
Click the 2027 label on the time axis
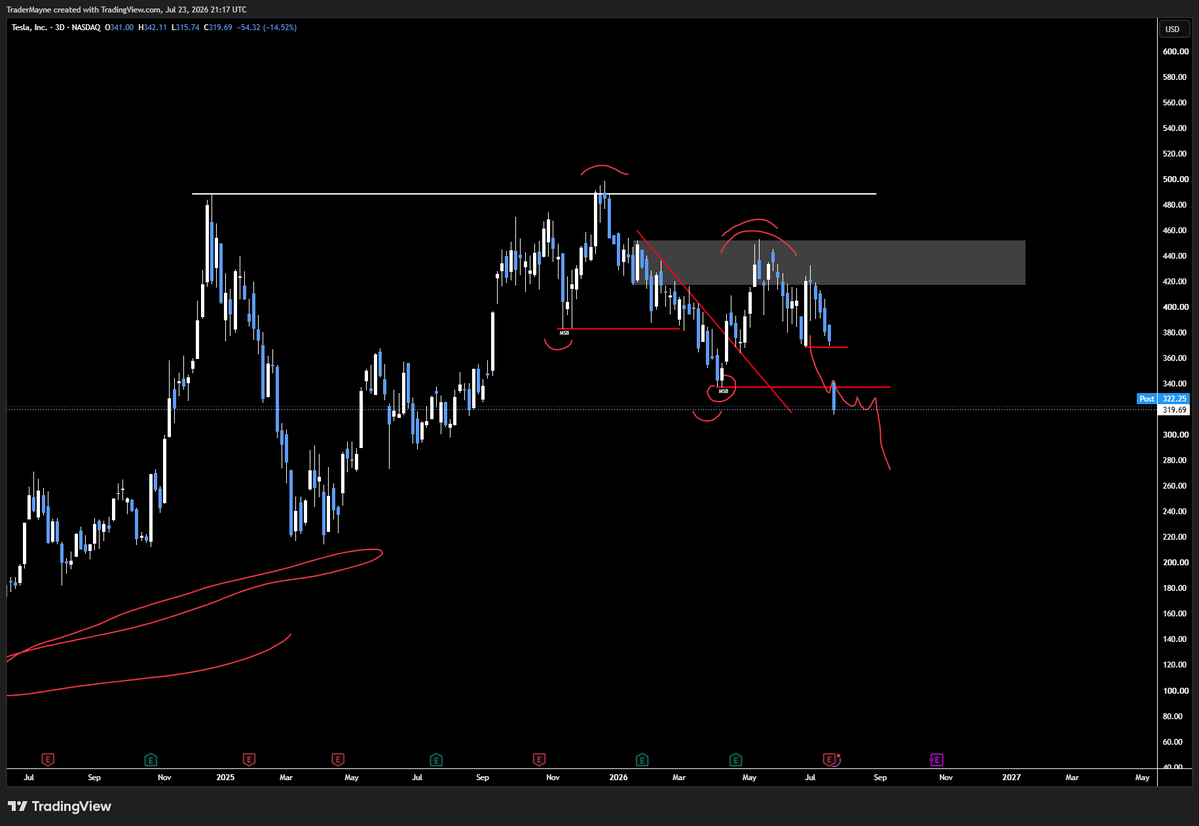(x=1011, y=777)
